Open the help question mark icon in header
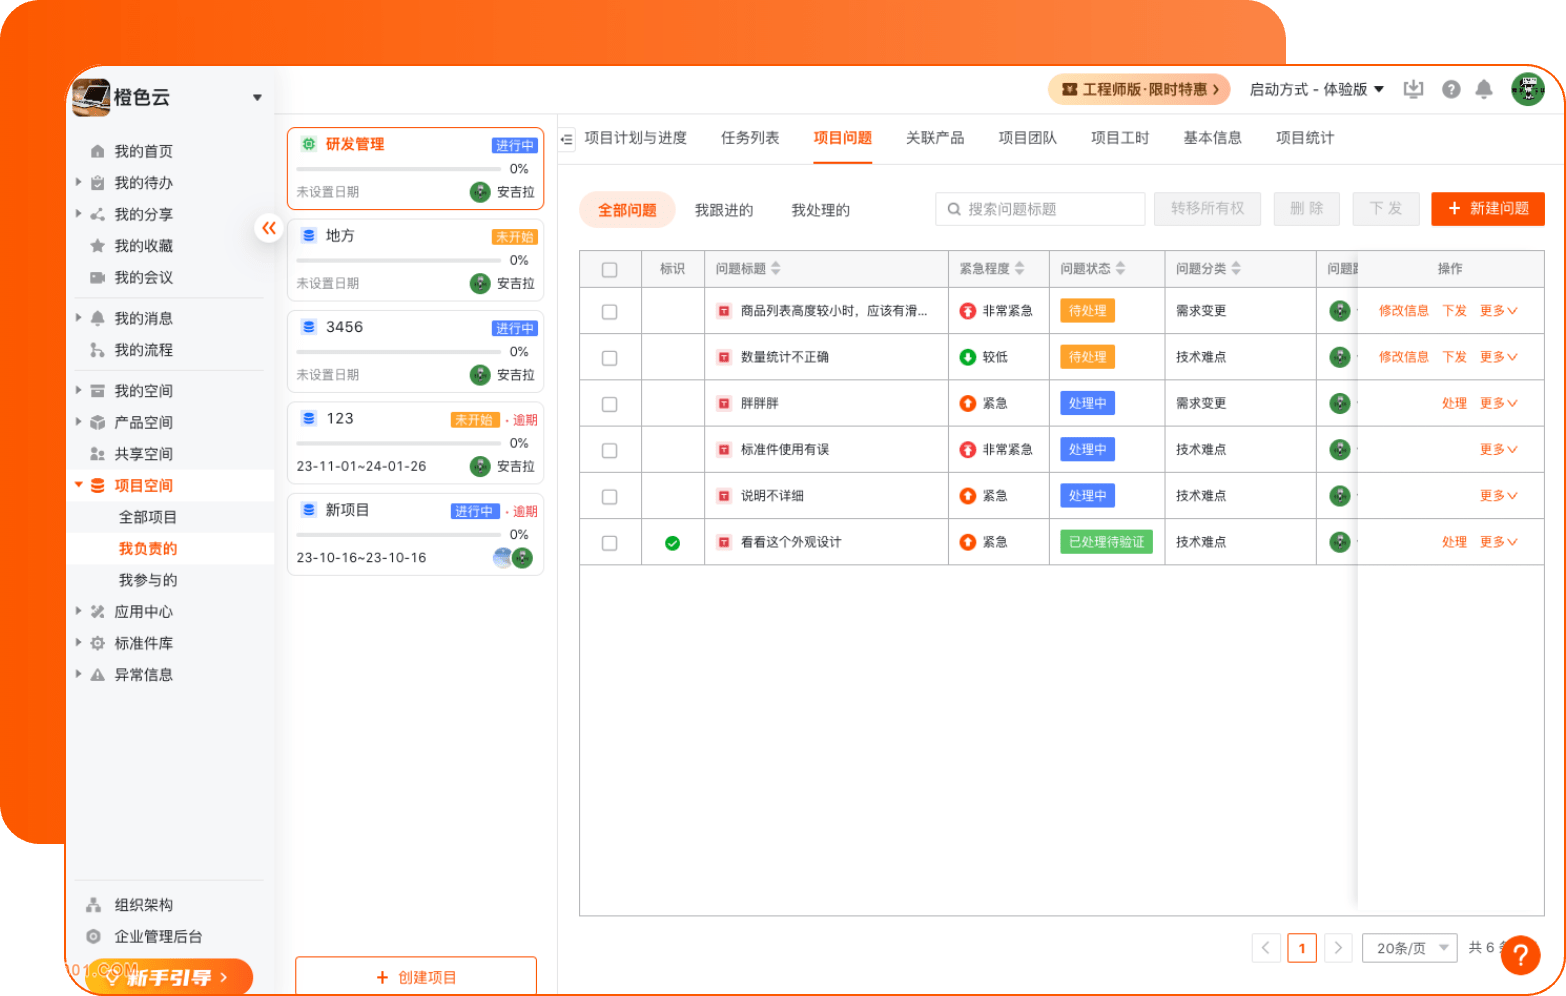The width and height of the screenshot is (1566, 996). pos(1451,90)
